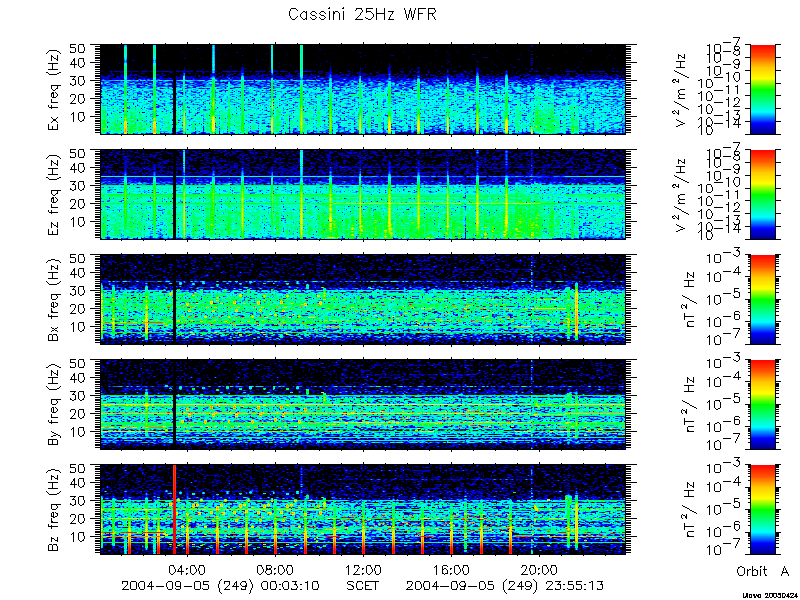The image size is (800, 600).
Task: Open the Bx magnetic field spectrogram panel
Action: [363, 299]
